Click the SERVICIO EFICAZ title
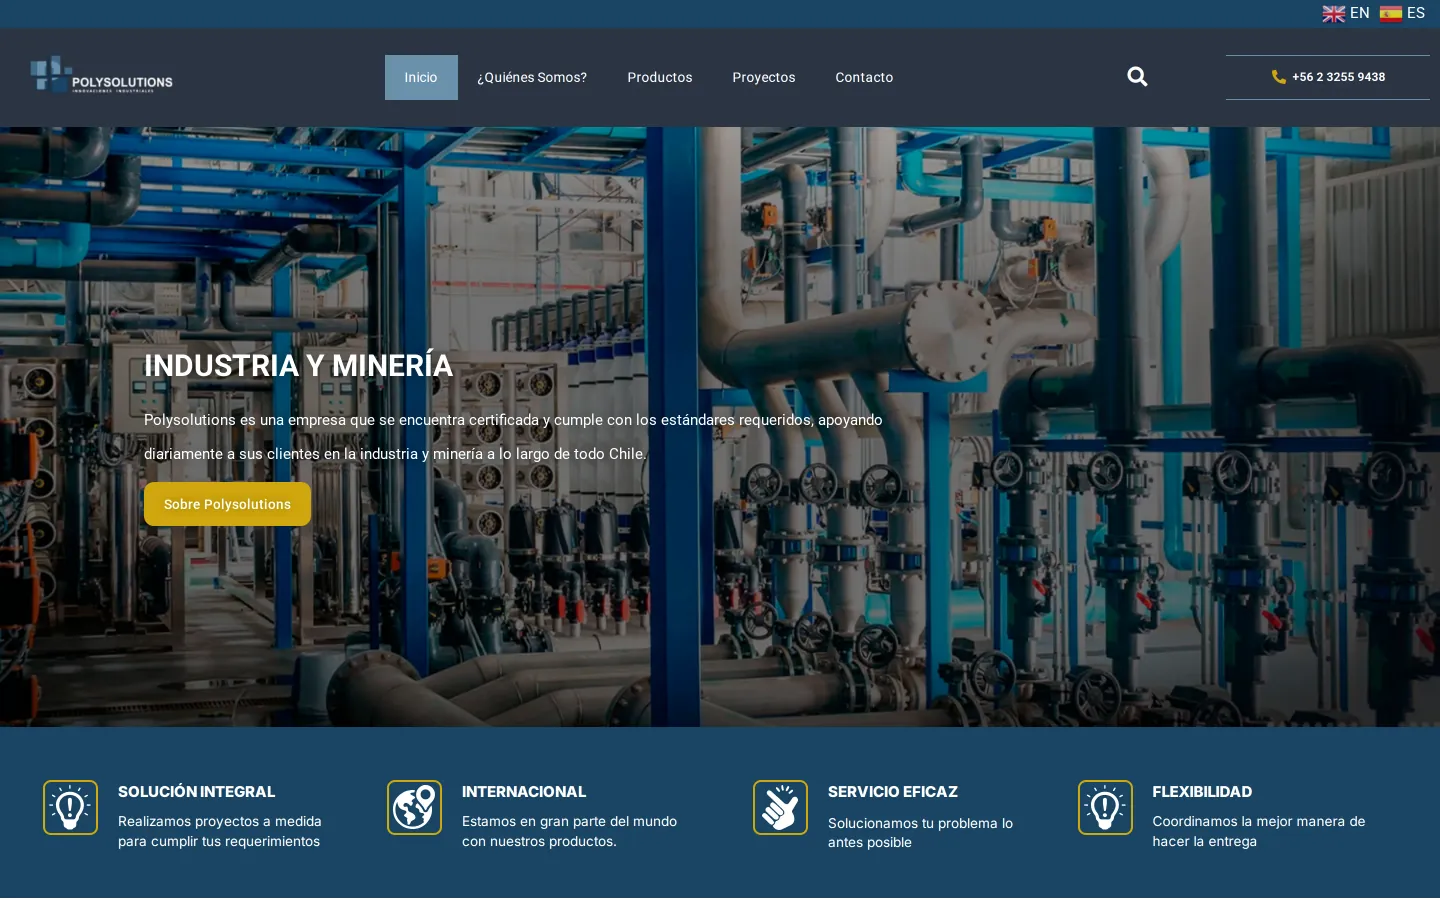 click(893, 792)
